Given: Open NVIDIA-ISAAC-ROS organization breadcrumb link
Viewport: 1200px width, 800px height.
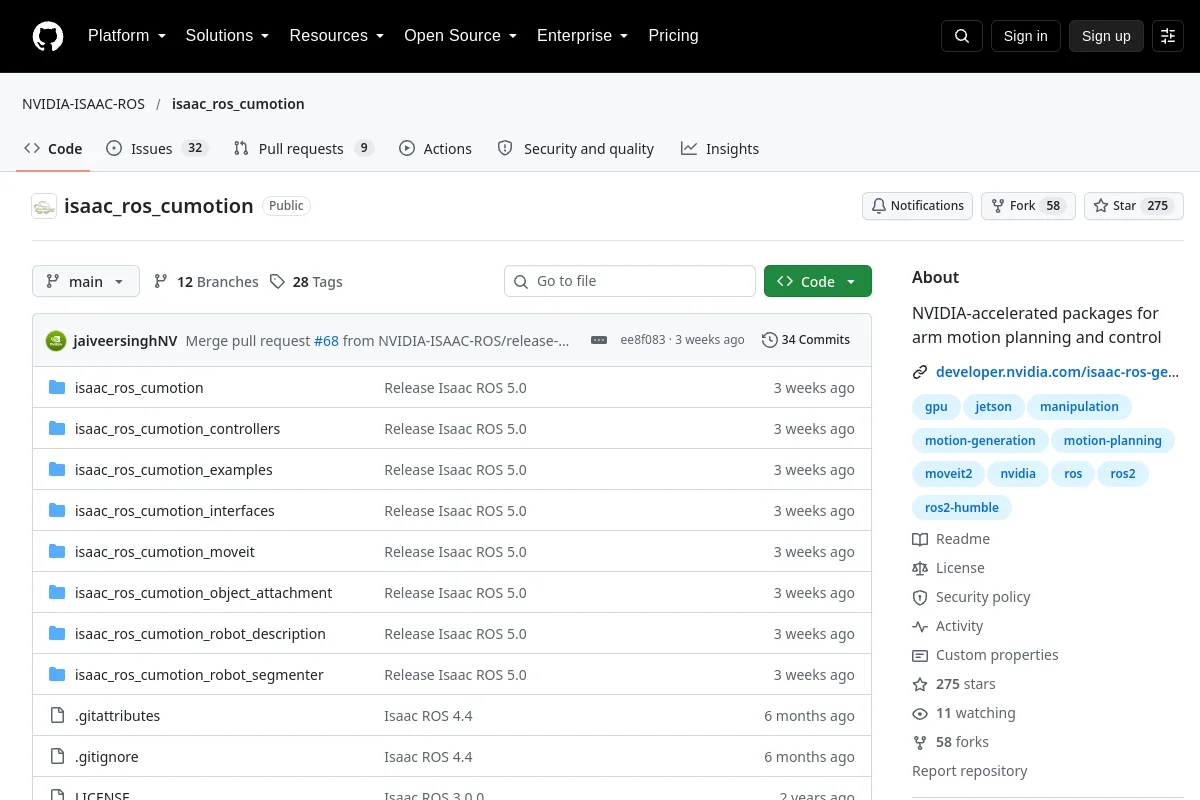Looking at the screenshot, I should pyautogui.click(x=84, y=104).
